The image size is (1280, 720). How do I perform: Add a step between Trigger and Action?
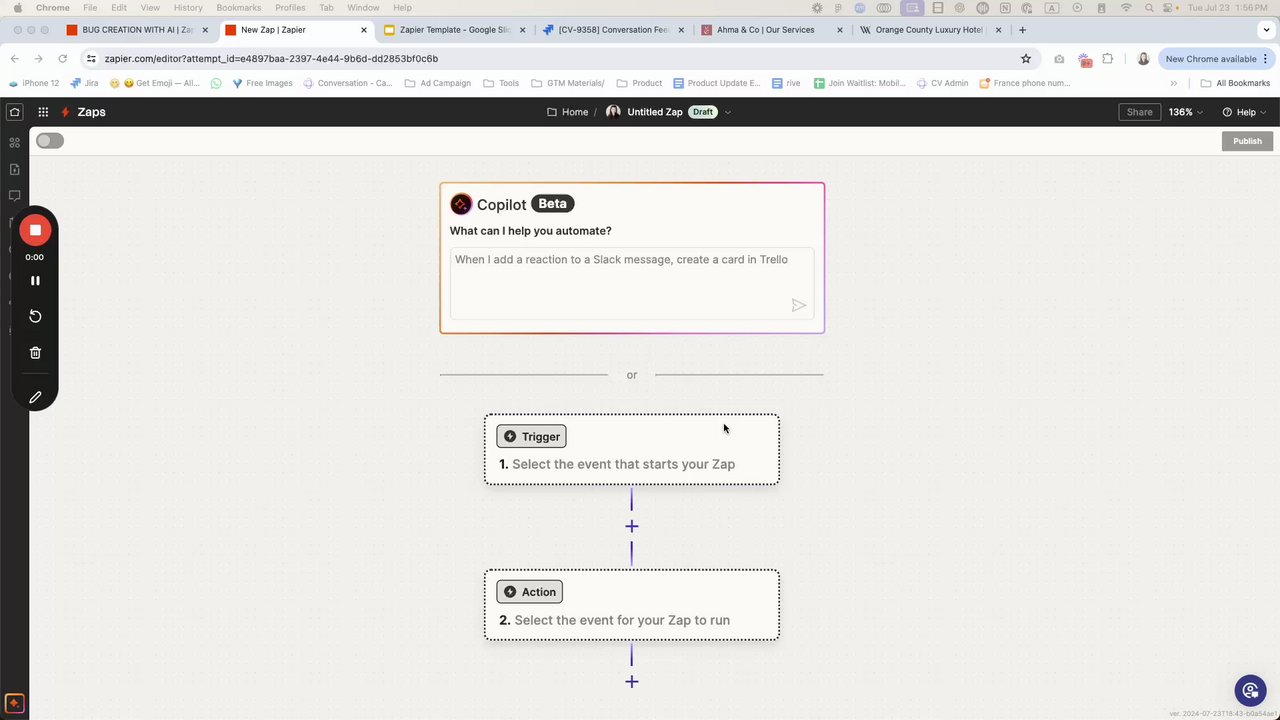click(x=632, y=526)
